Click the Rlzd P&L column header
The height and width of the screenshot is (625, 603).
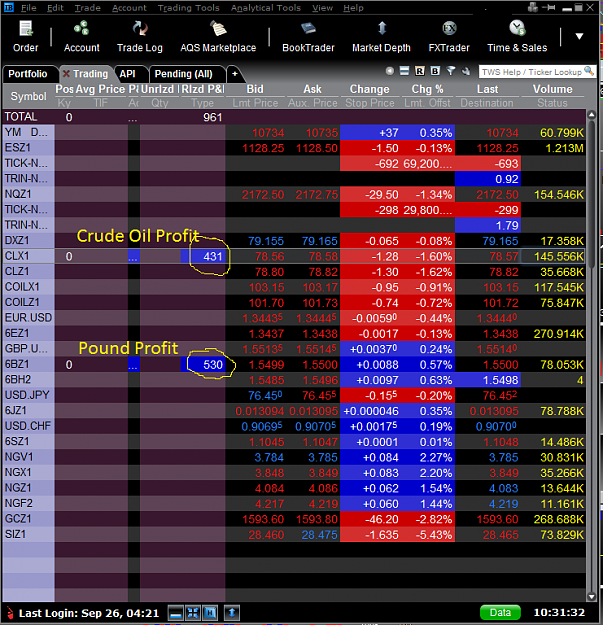pos(203,89)
